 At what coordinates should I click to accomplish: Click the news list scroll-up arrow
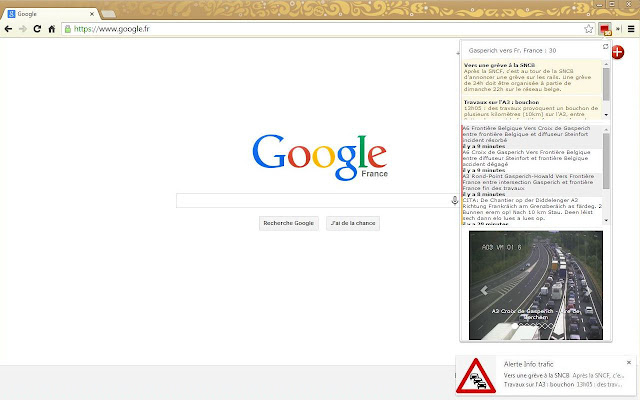click(x=606, y=64)
